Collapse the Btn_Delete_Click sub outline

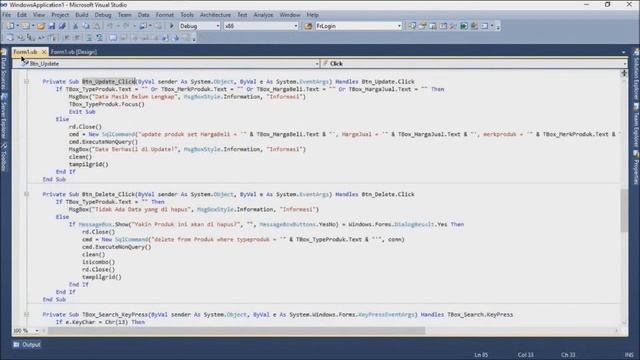(x=27, y=194)
